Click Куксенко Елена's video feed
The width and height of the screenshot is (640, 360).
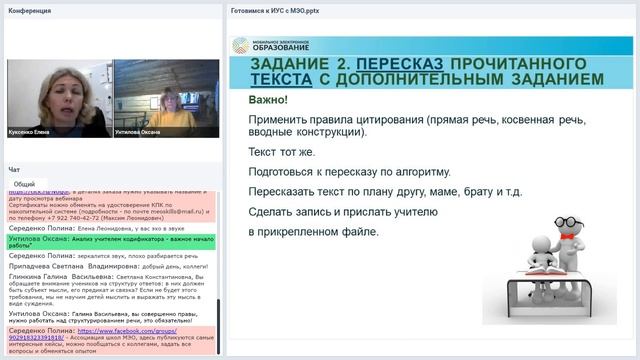tap(60, 98)
